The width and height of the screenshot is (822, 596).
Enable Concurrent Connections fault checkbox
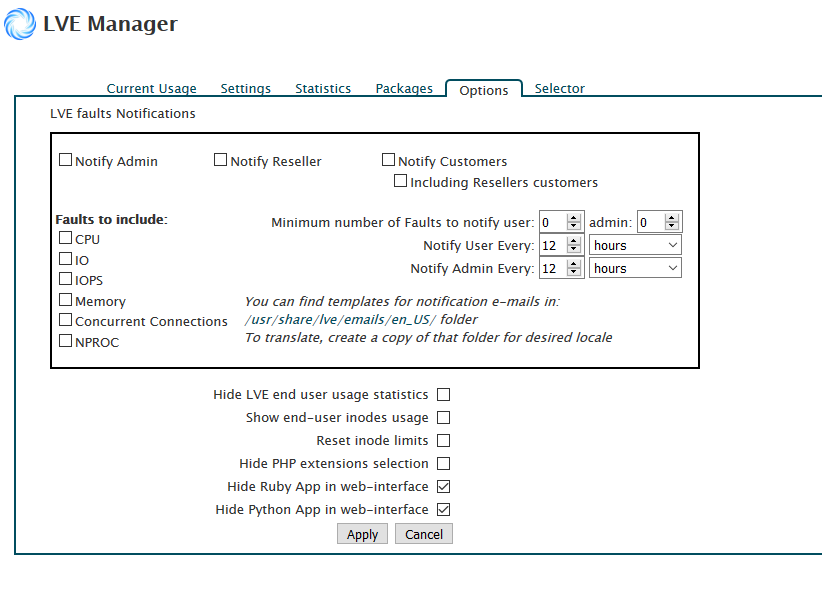coord(66,320)
